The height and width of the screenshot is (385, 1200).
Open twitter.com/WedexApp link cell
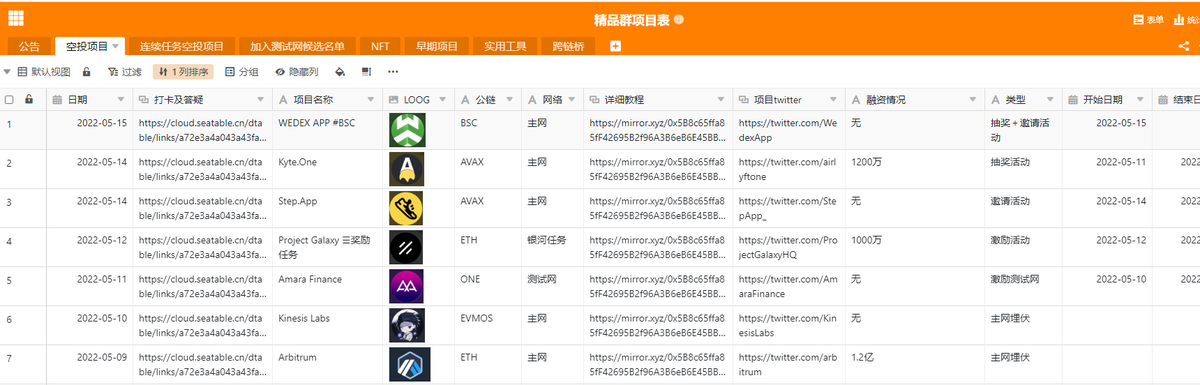(790, 130)
